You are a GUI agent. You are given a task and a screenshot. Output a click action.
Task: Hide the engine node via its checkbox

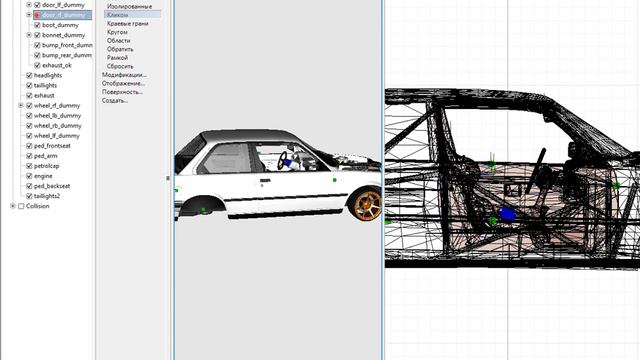[29, 176]
